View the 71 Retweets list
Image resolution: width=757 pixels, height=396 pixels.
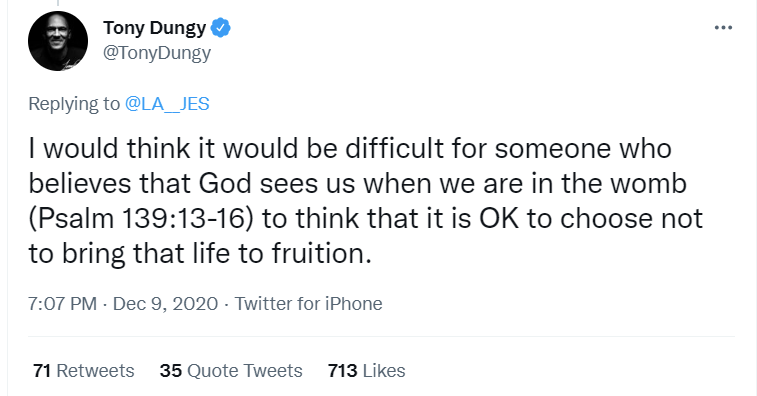tap(84, 370)
